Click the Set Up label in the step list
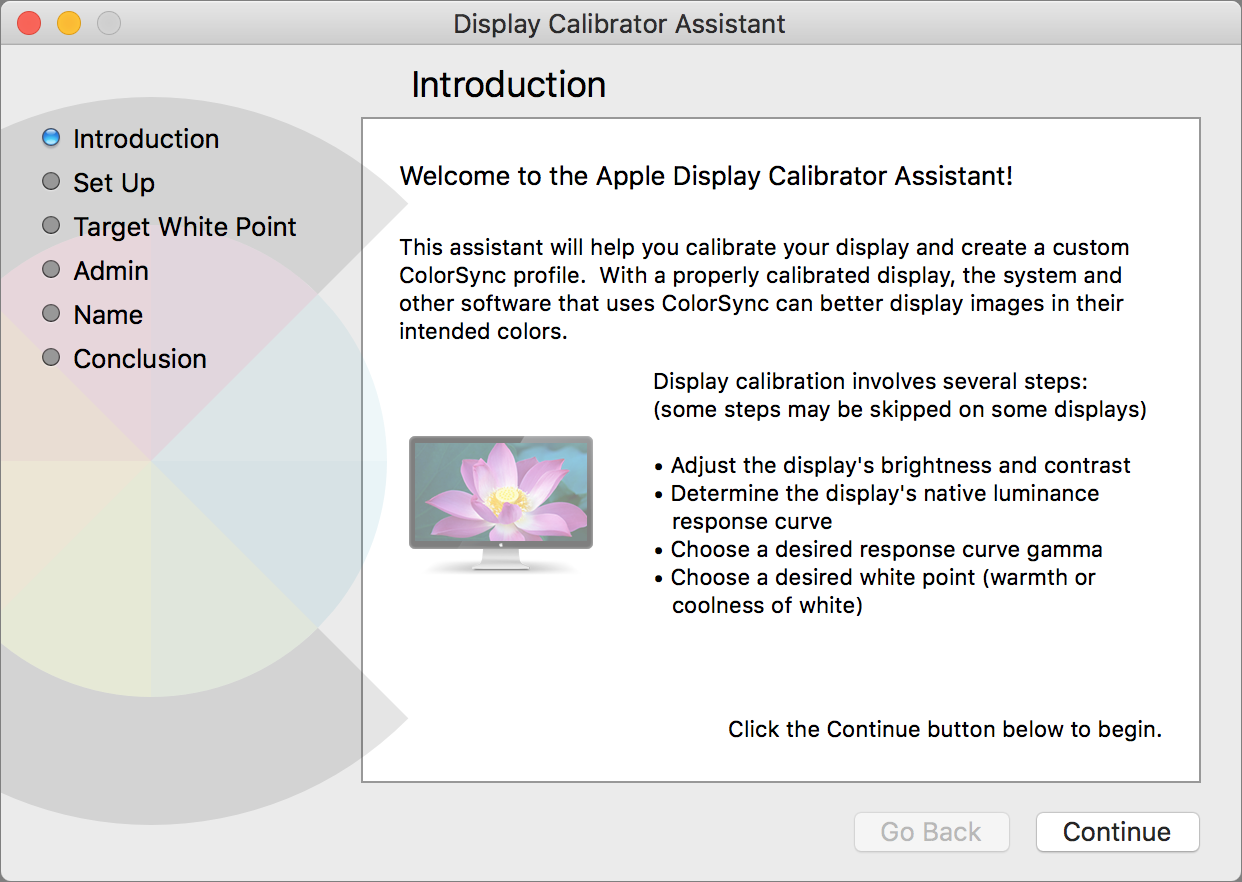Viewport: 1242px width, 882px height. [x=114, y=183]
